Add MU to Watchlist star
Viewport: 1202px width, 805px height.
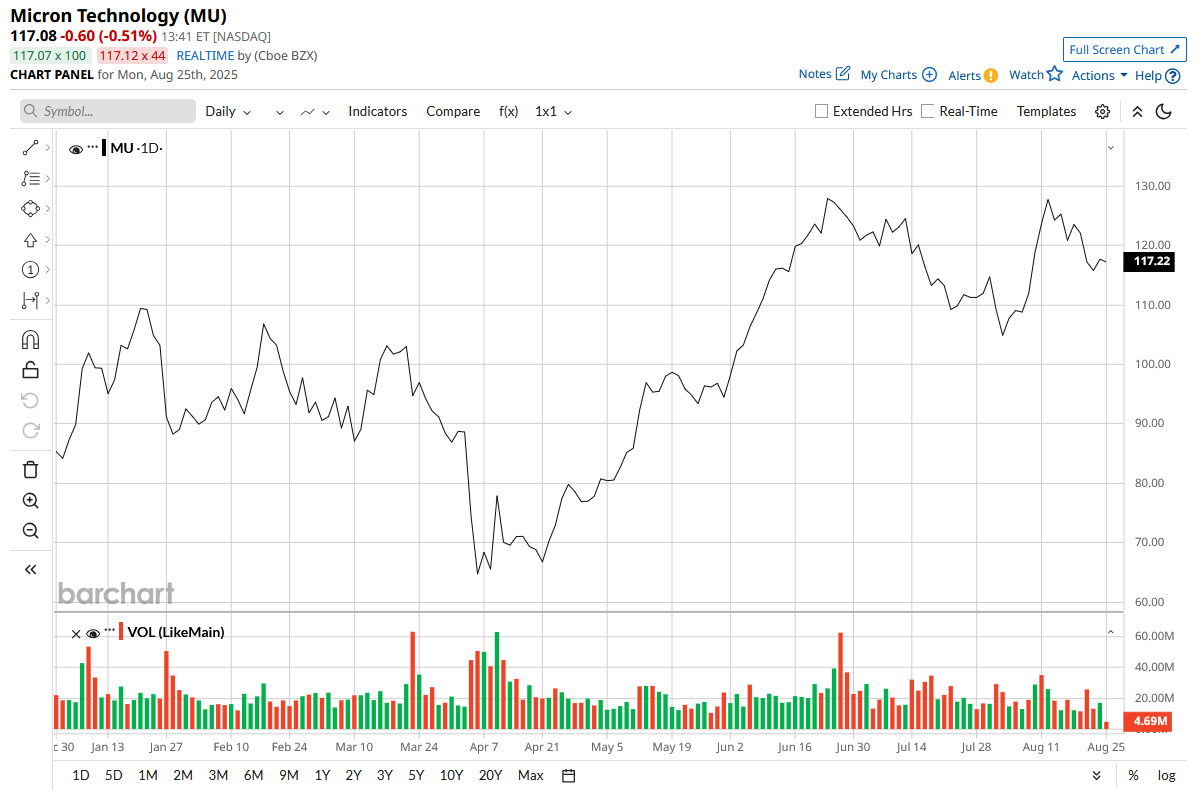pos(1035,74)
